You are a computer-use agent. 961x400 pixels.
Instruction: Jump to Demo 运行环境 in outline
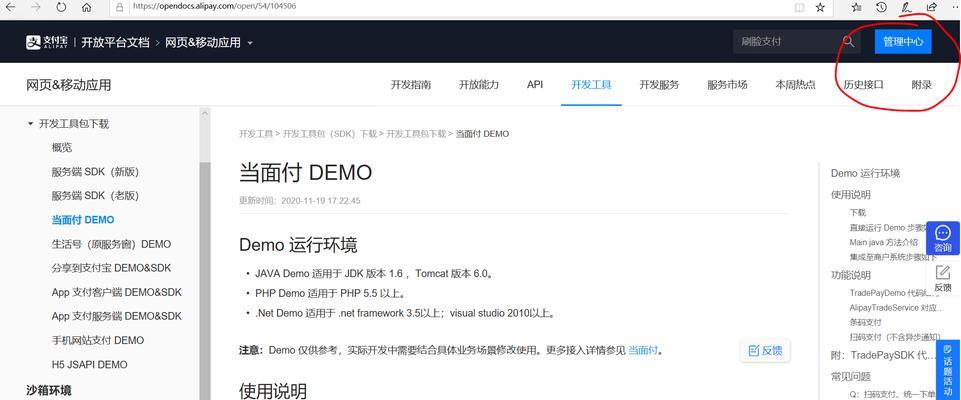point(865,173)
